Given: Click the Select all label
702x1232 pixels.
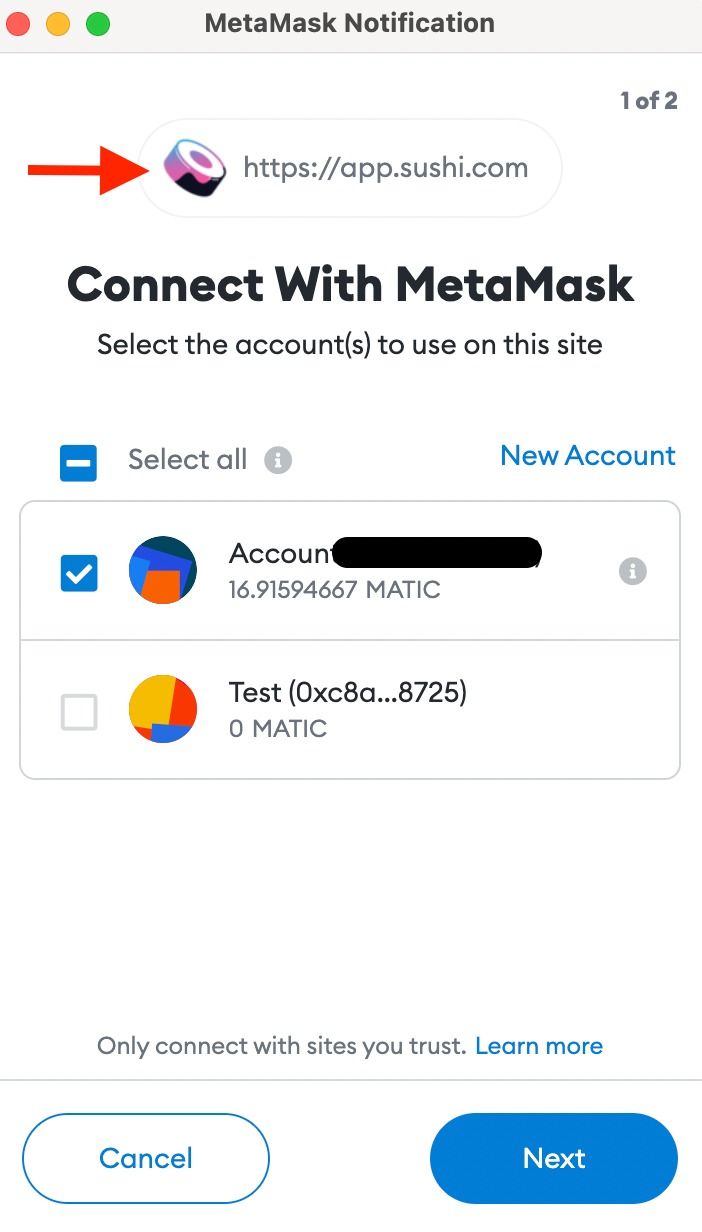Looking at the screenshot, I should pos(187,460).
